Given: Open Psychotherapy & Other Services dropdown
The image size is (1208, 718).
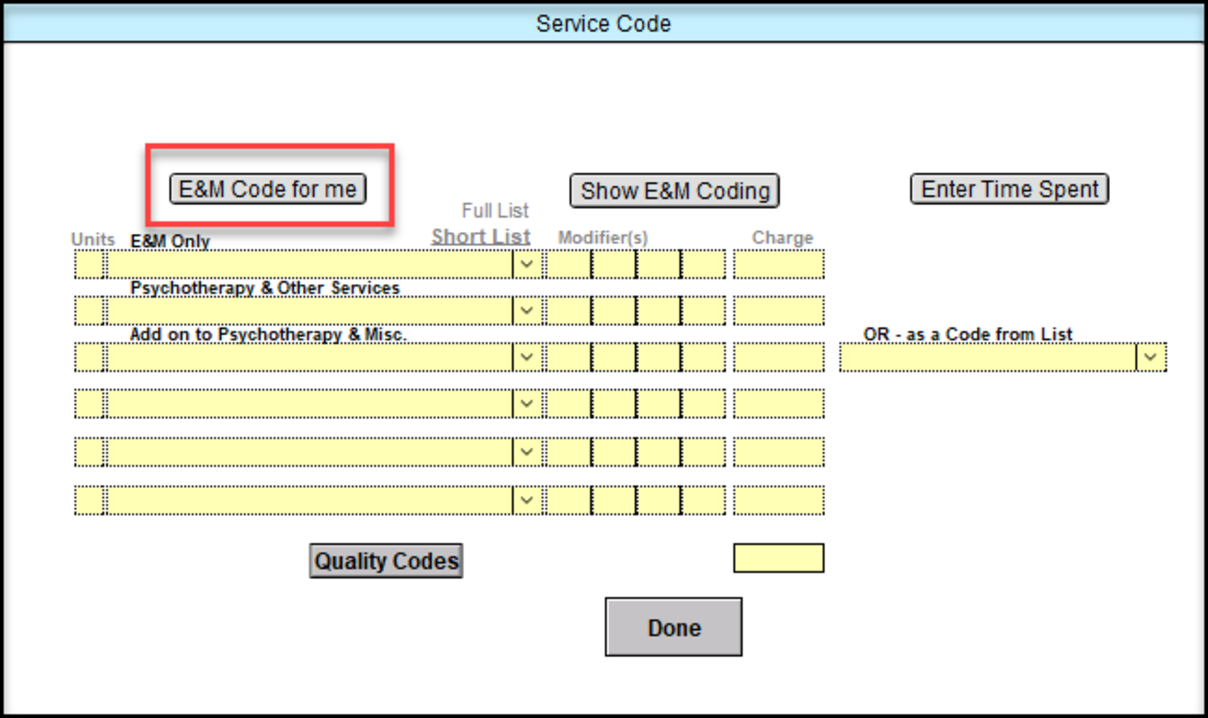Looking at the screenshot, I should 527,311.
